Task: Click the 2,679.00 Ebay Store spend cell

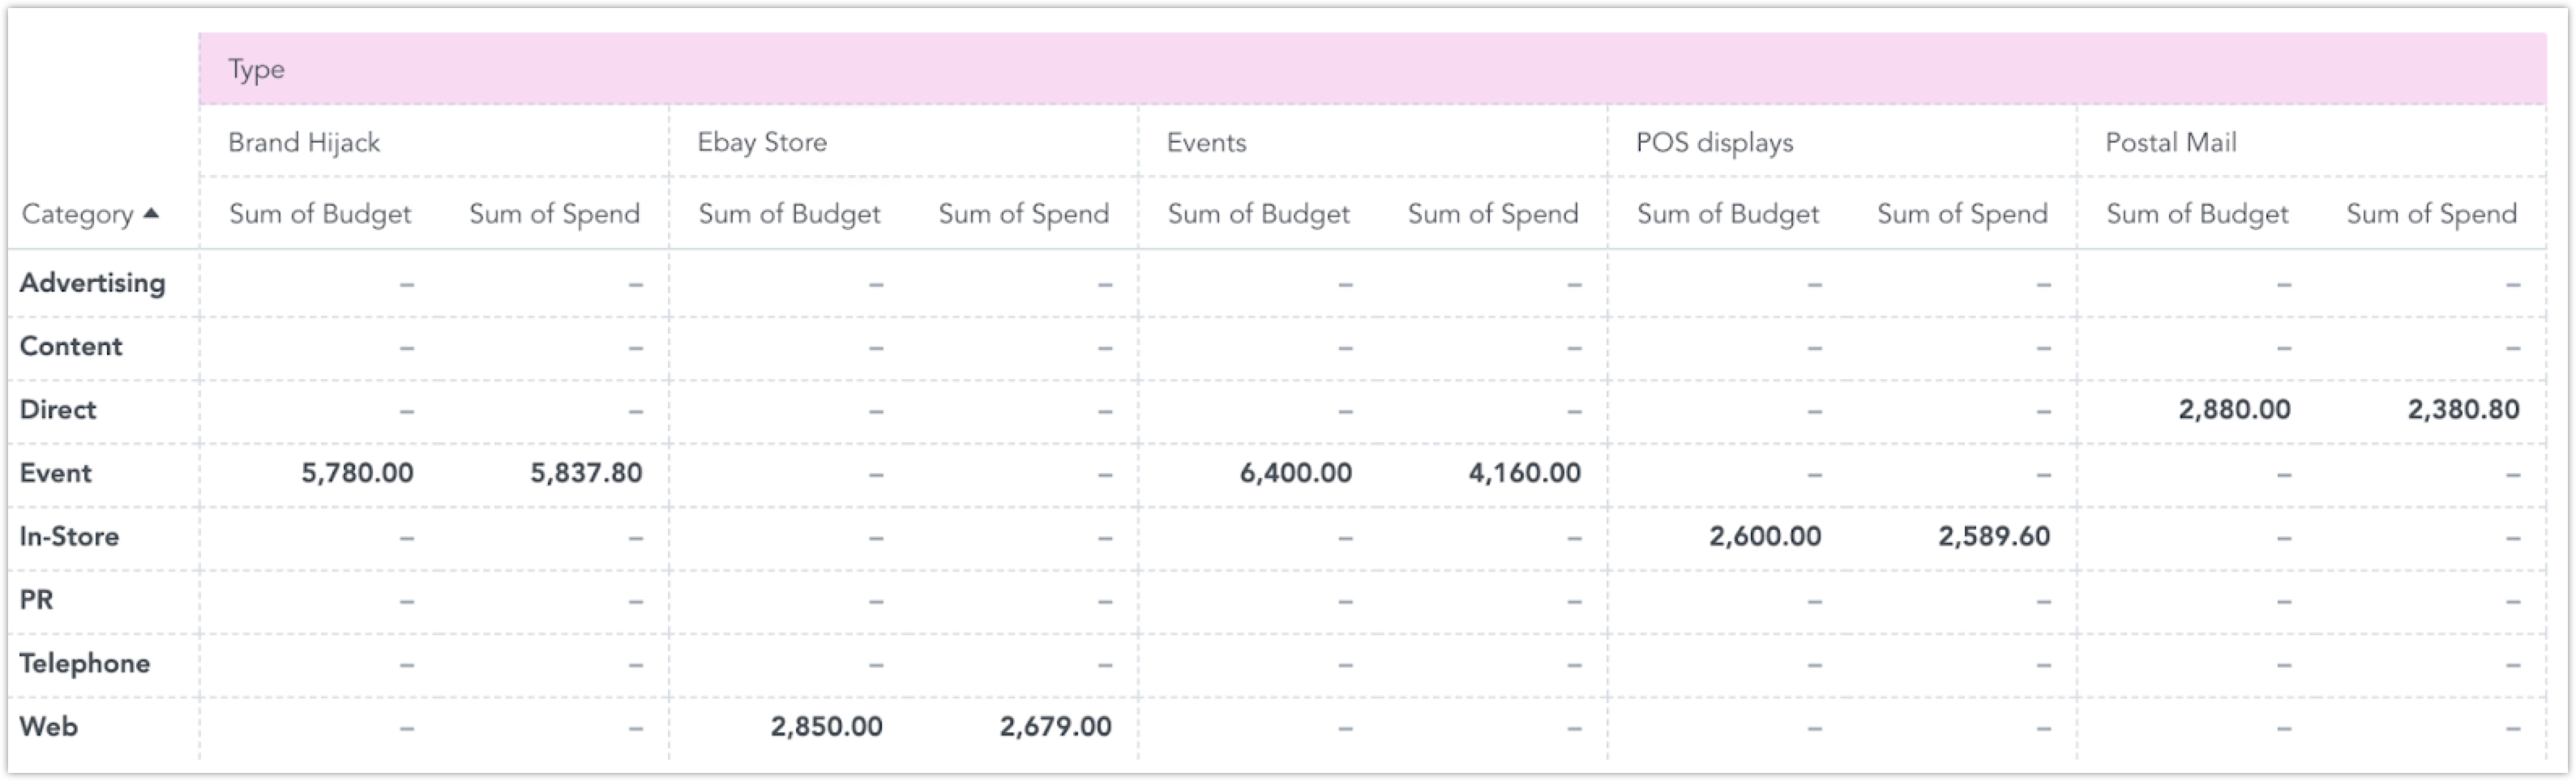Action: tap(1055, 726)
